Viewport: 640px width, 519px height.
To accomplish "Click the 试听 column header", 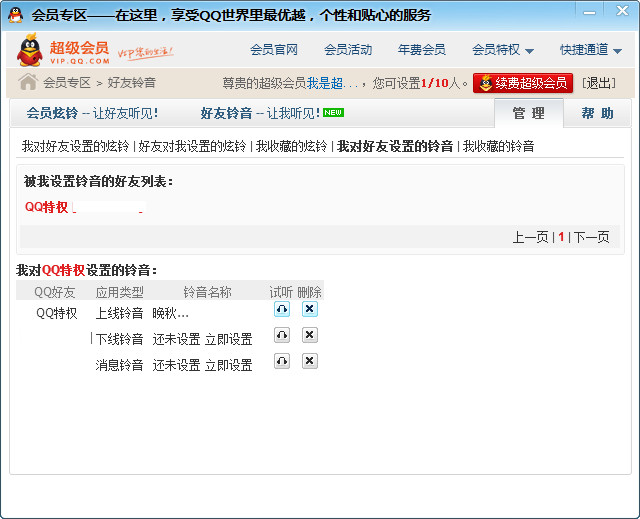I will (x=281, y=292).
